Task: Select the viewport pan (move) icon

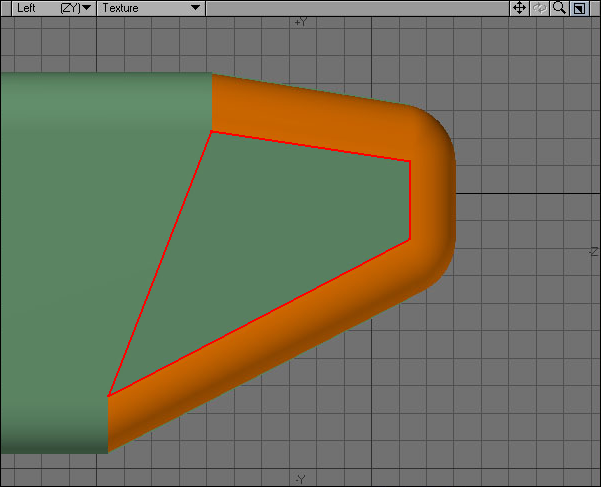Action: pos(519,8)
